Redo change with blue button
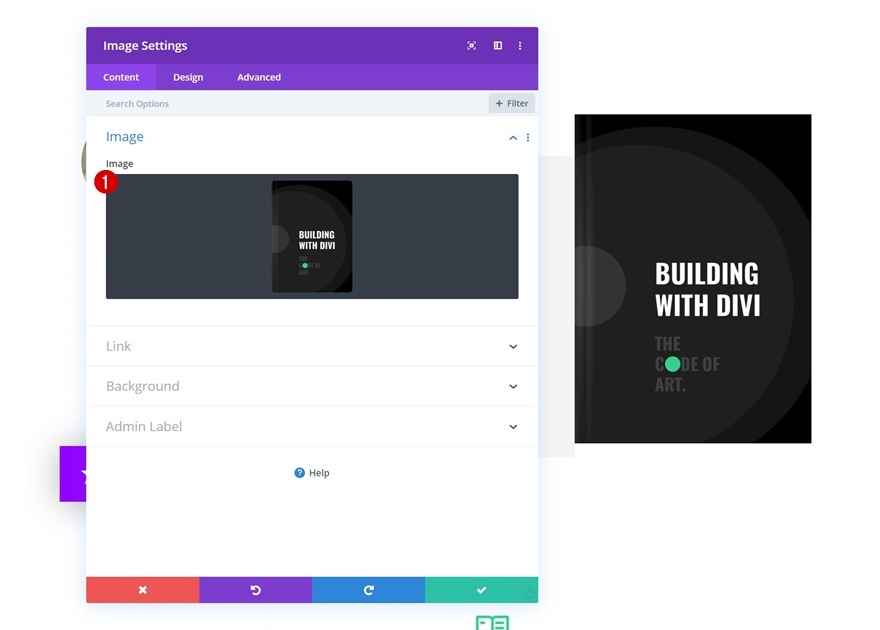Viewport: 880px width, 630px height. (x=368, y=590)
